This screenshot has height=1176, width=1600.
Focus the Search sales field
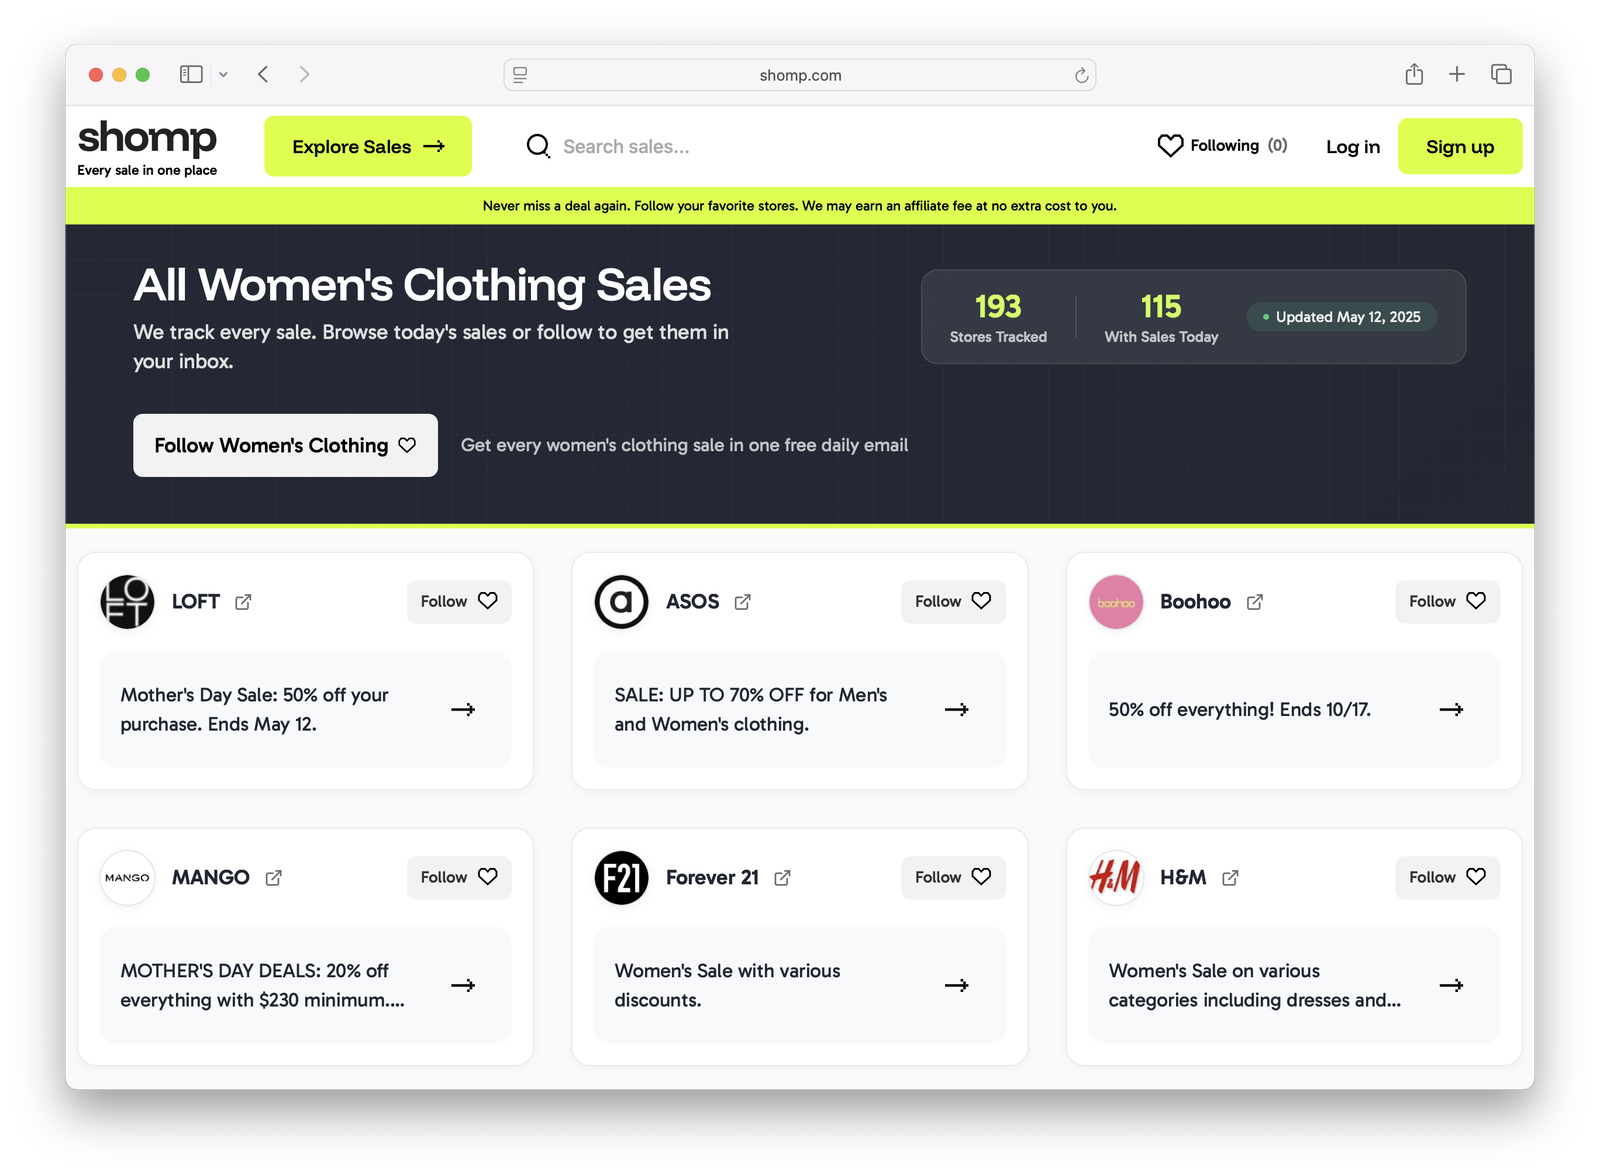[x=626, y=147]
